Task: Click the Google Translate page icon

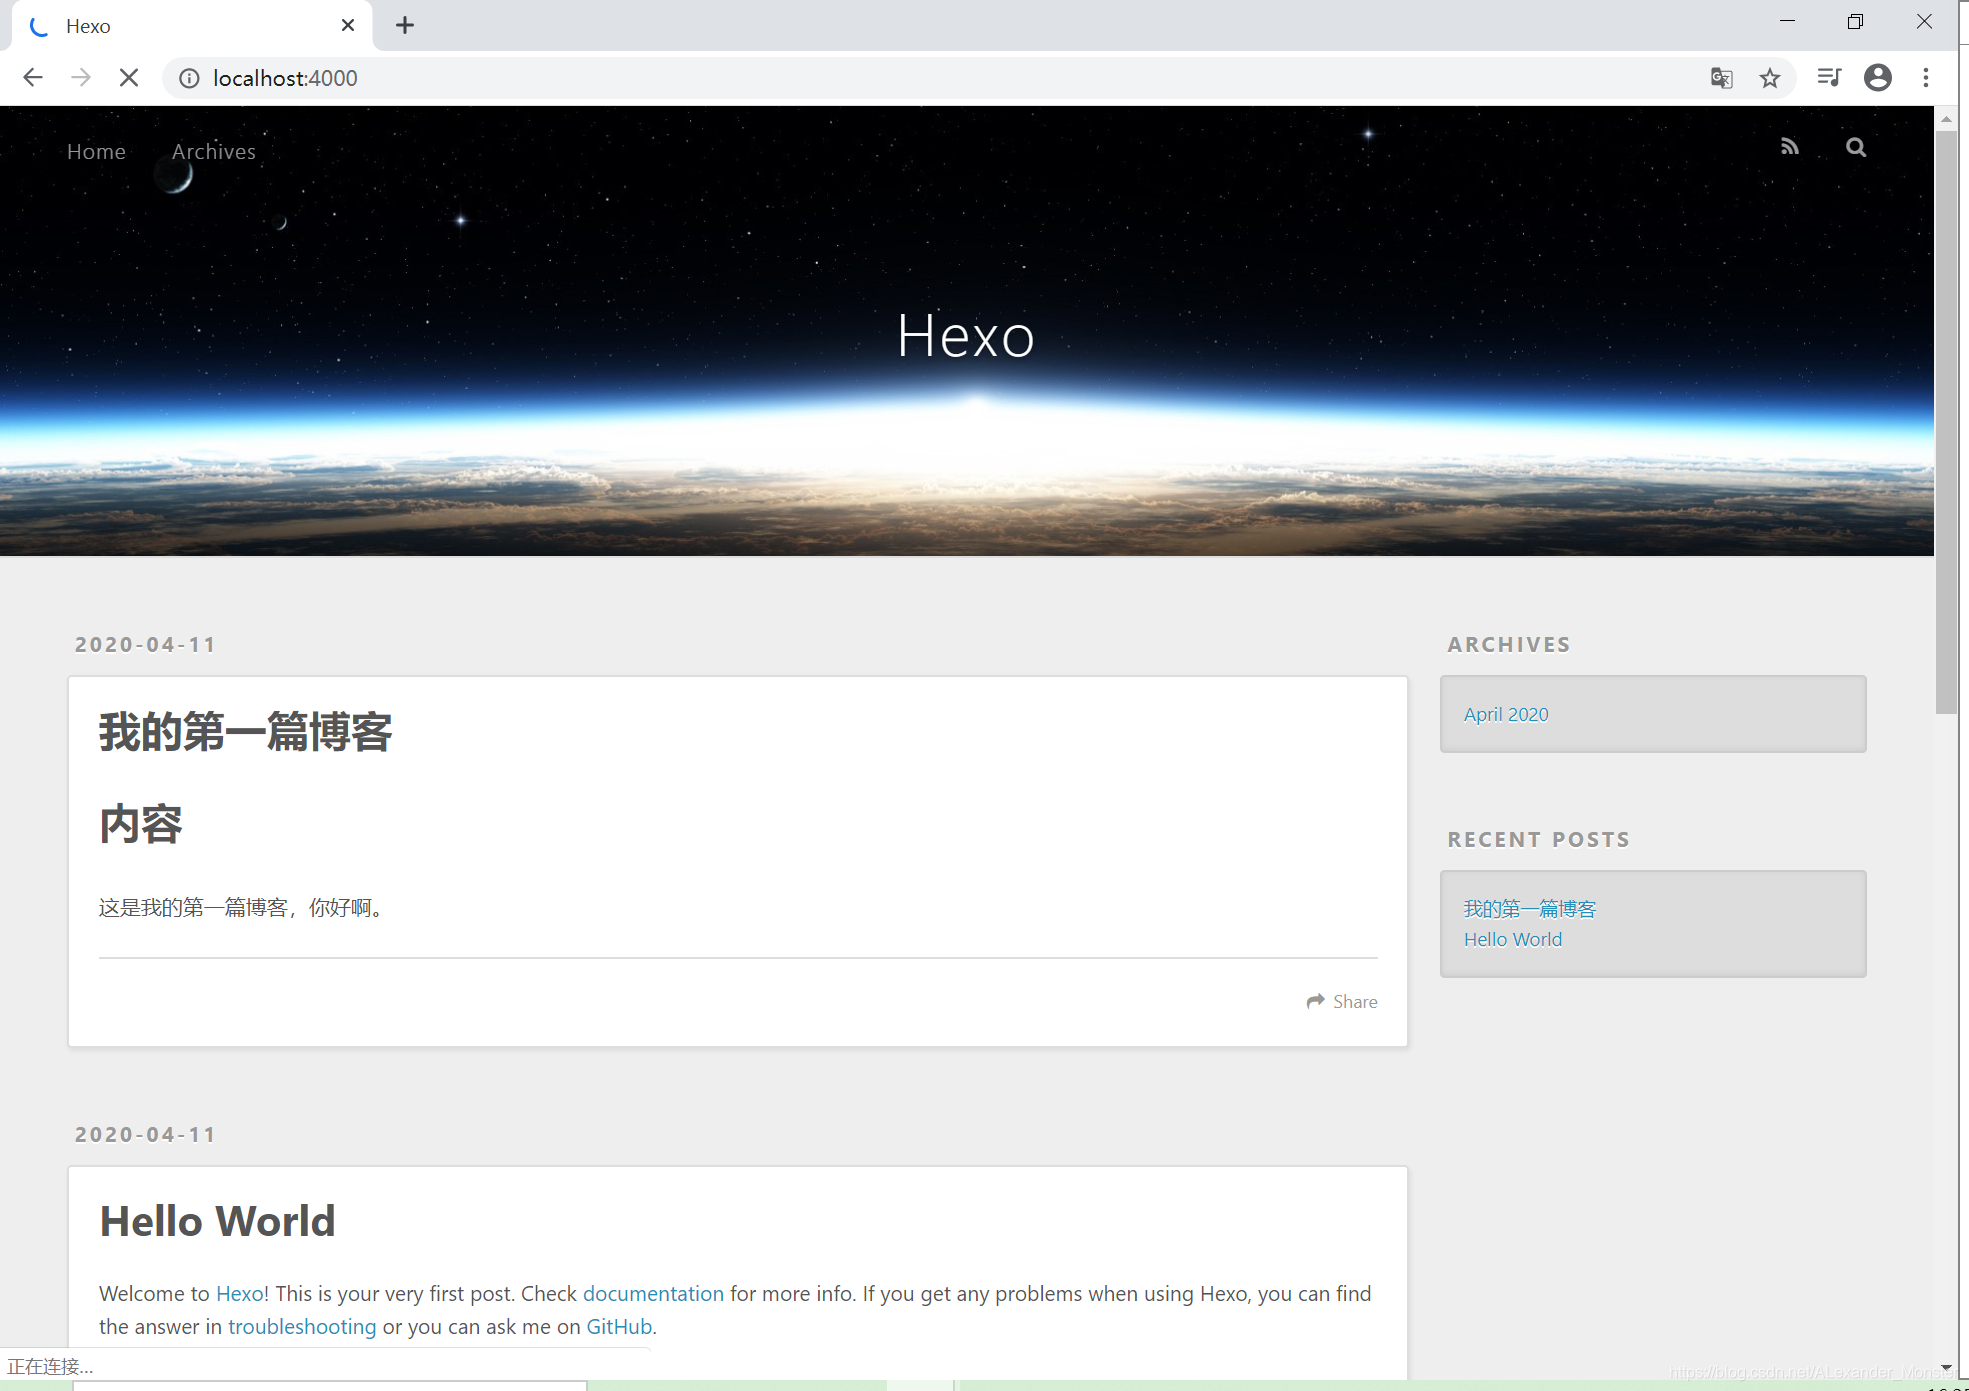Action: [x=1720, y=78]
